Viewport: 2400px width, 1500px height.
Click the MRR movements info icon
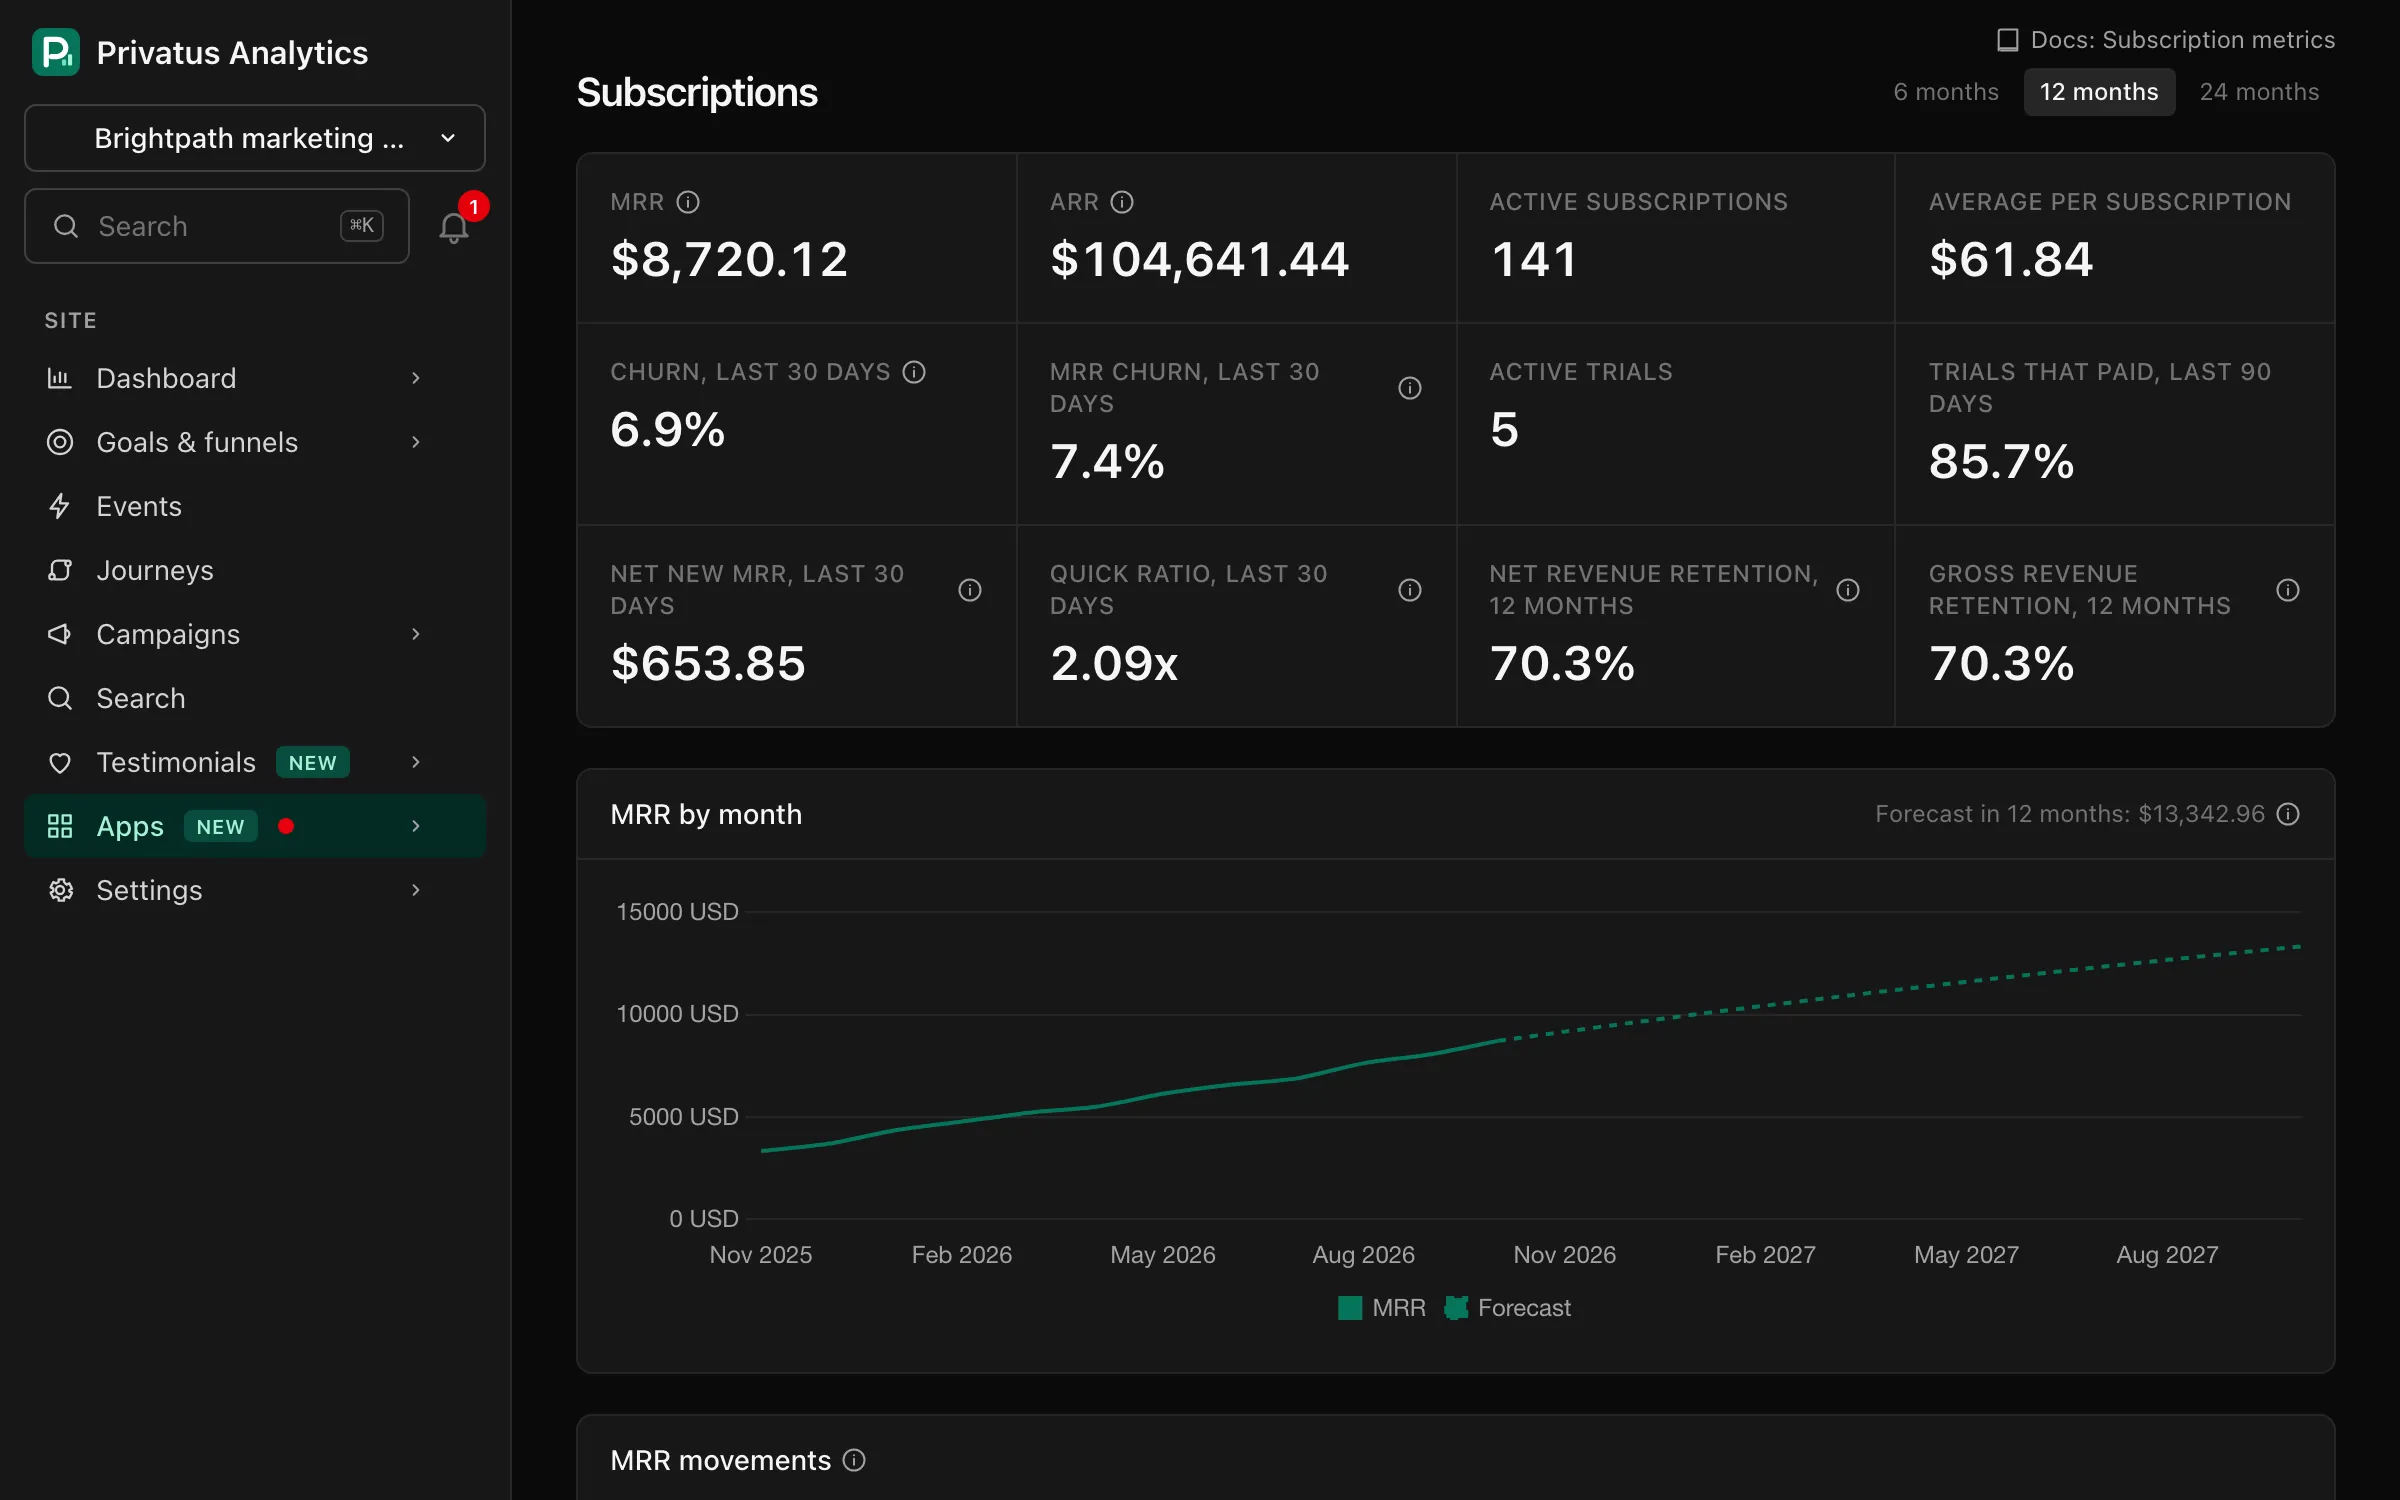click(854, 1460)
